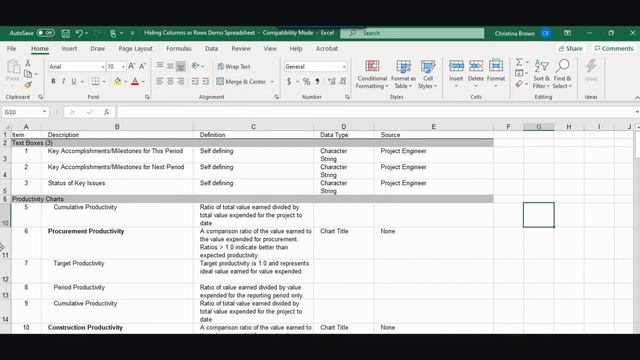The height and width of the screenshot is (360, 640).
Task: Switch to the View tab
Action: [270, 49]
